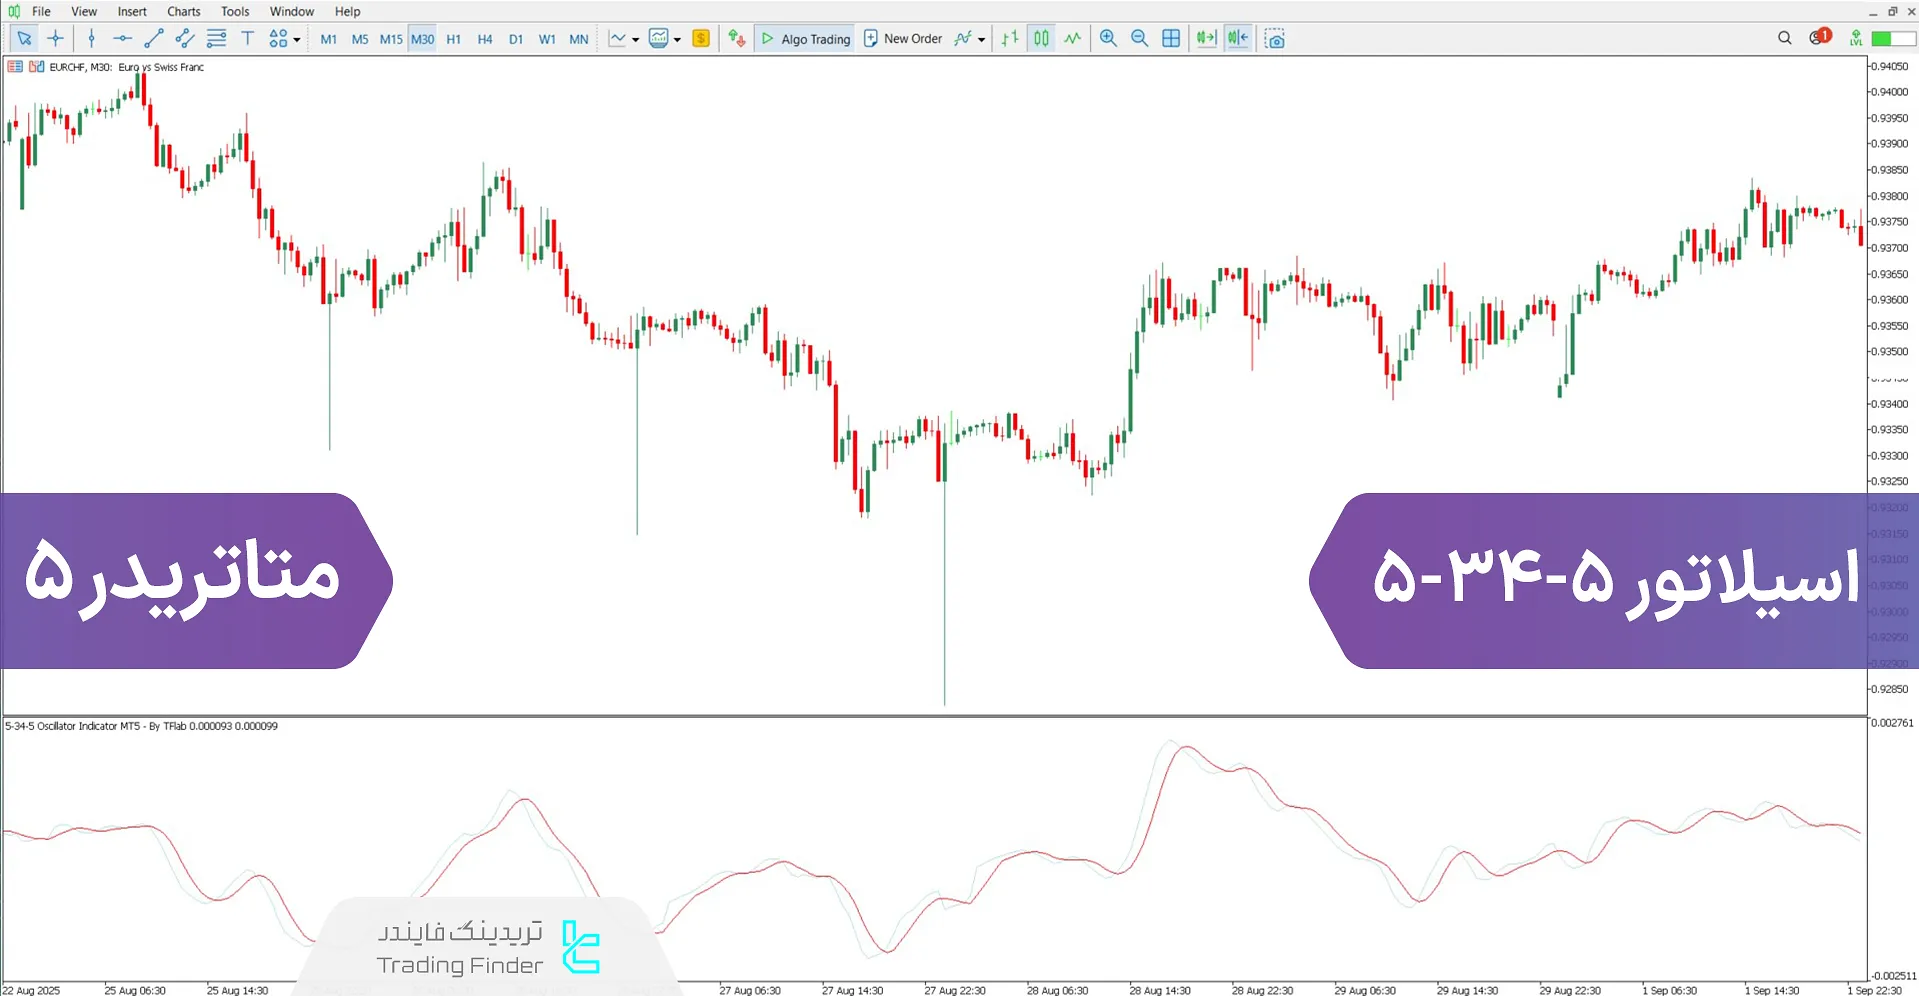The width and height of the screenshot is (1919, 996).
Task: Zoom in on the chart
Action: pos(1108,39)
